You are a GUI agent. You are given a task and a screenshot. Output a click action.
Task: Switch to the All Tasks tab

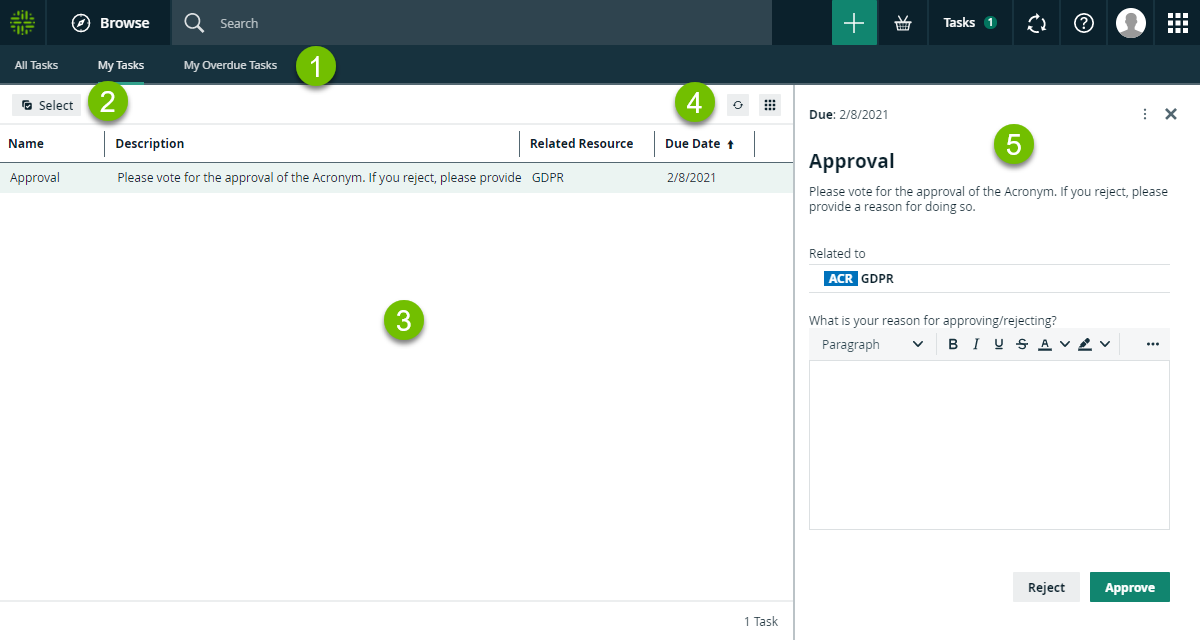(36, 65)
